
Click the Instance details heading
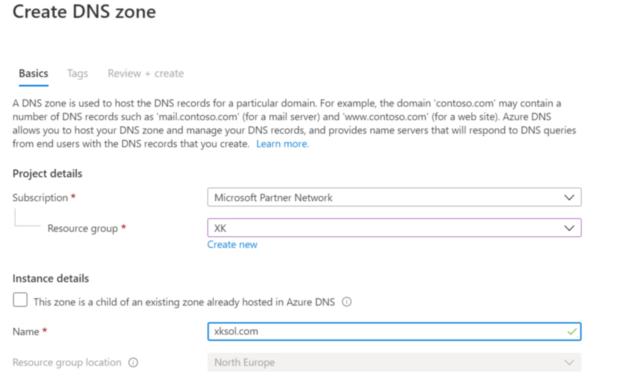click(51, 278)
